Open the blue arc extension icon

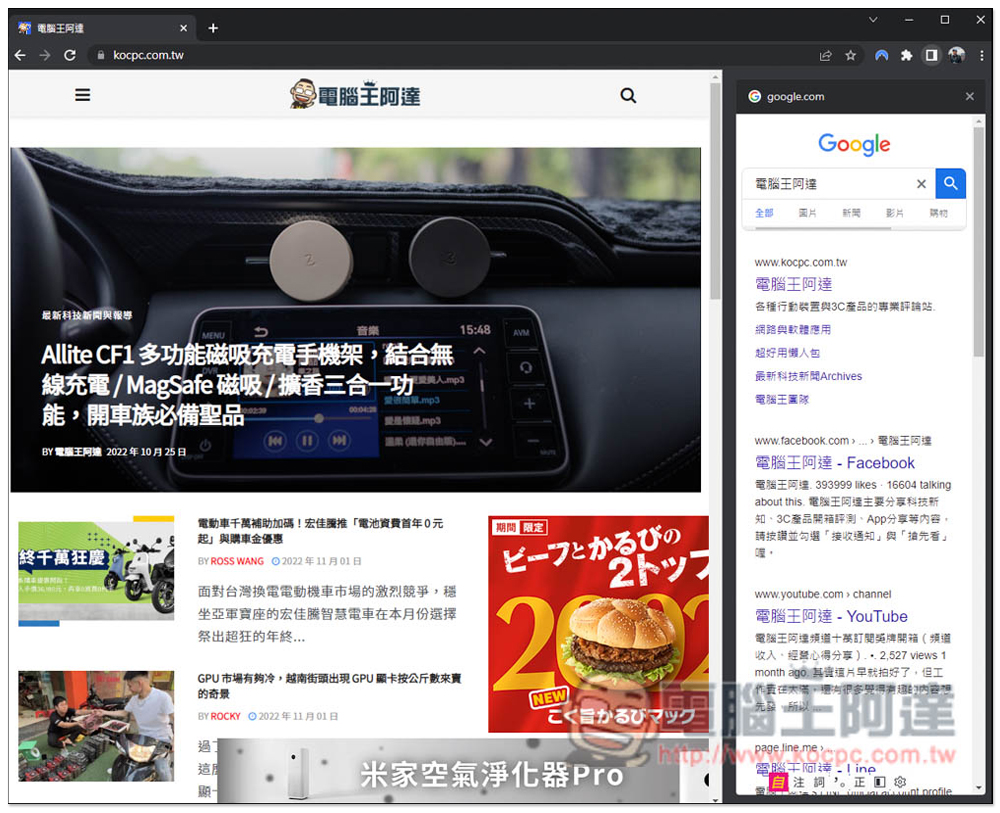pos(881,55)
